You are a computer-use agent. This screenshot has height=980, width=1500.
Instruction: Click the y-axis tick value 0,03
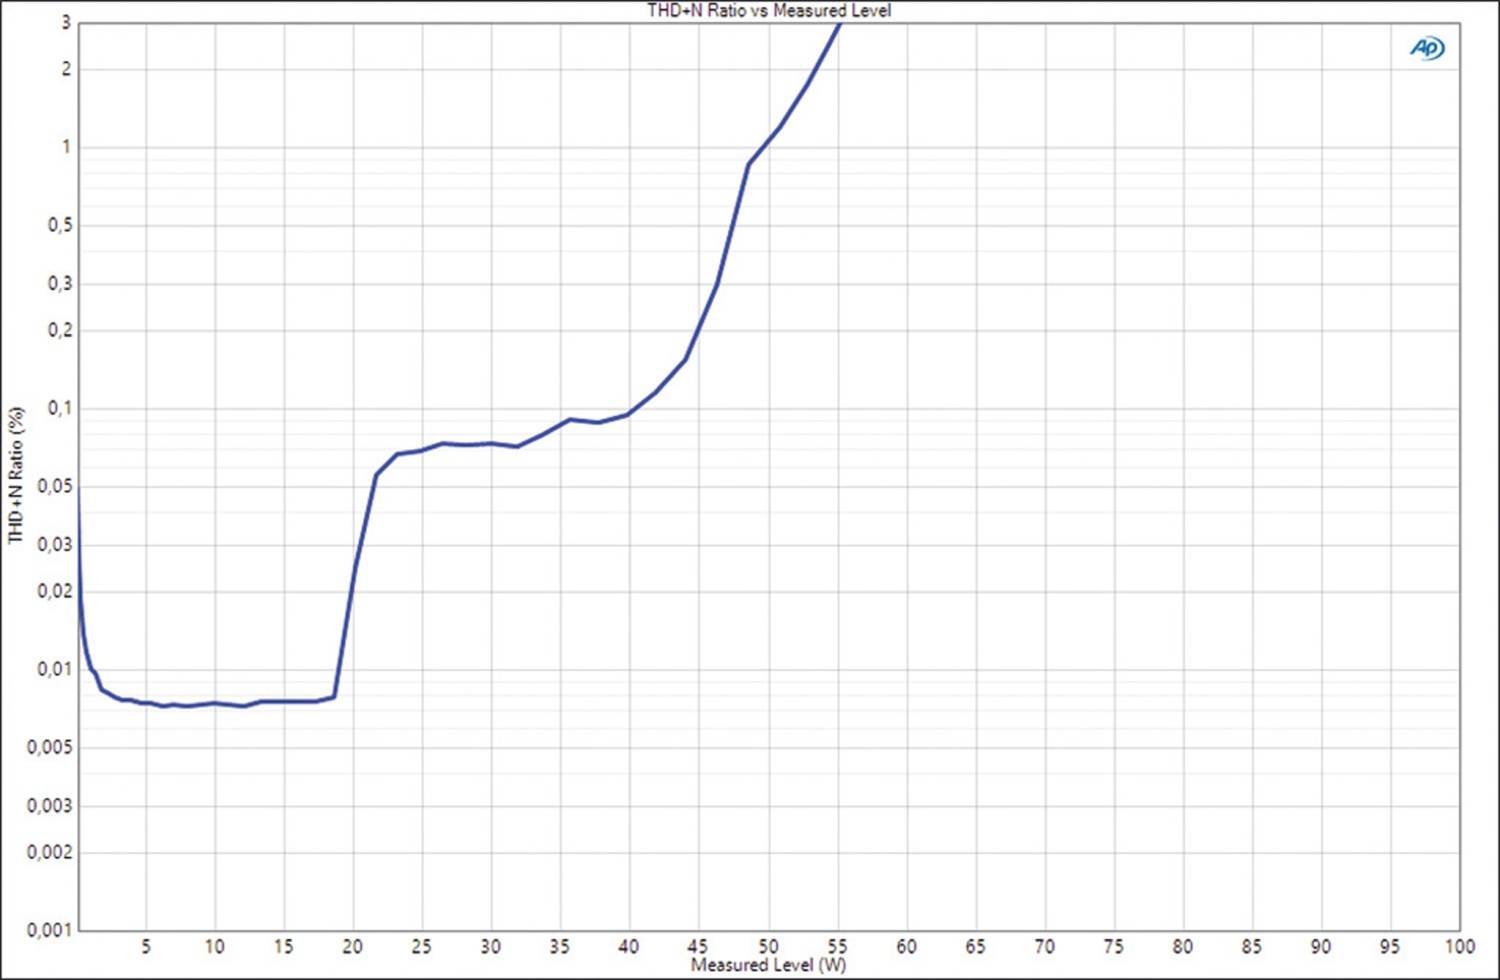tap(55, 545)
